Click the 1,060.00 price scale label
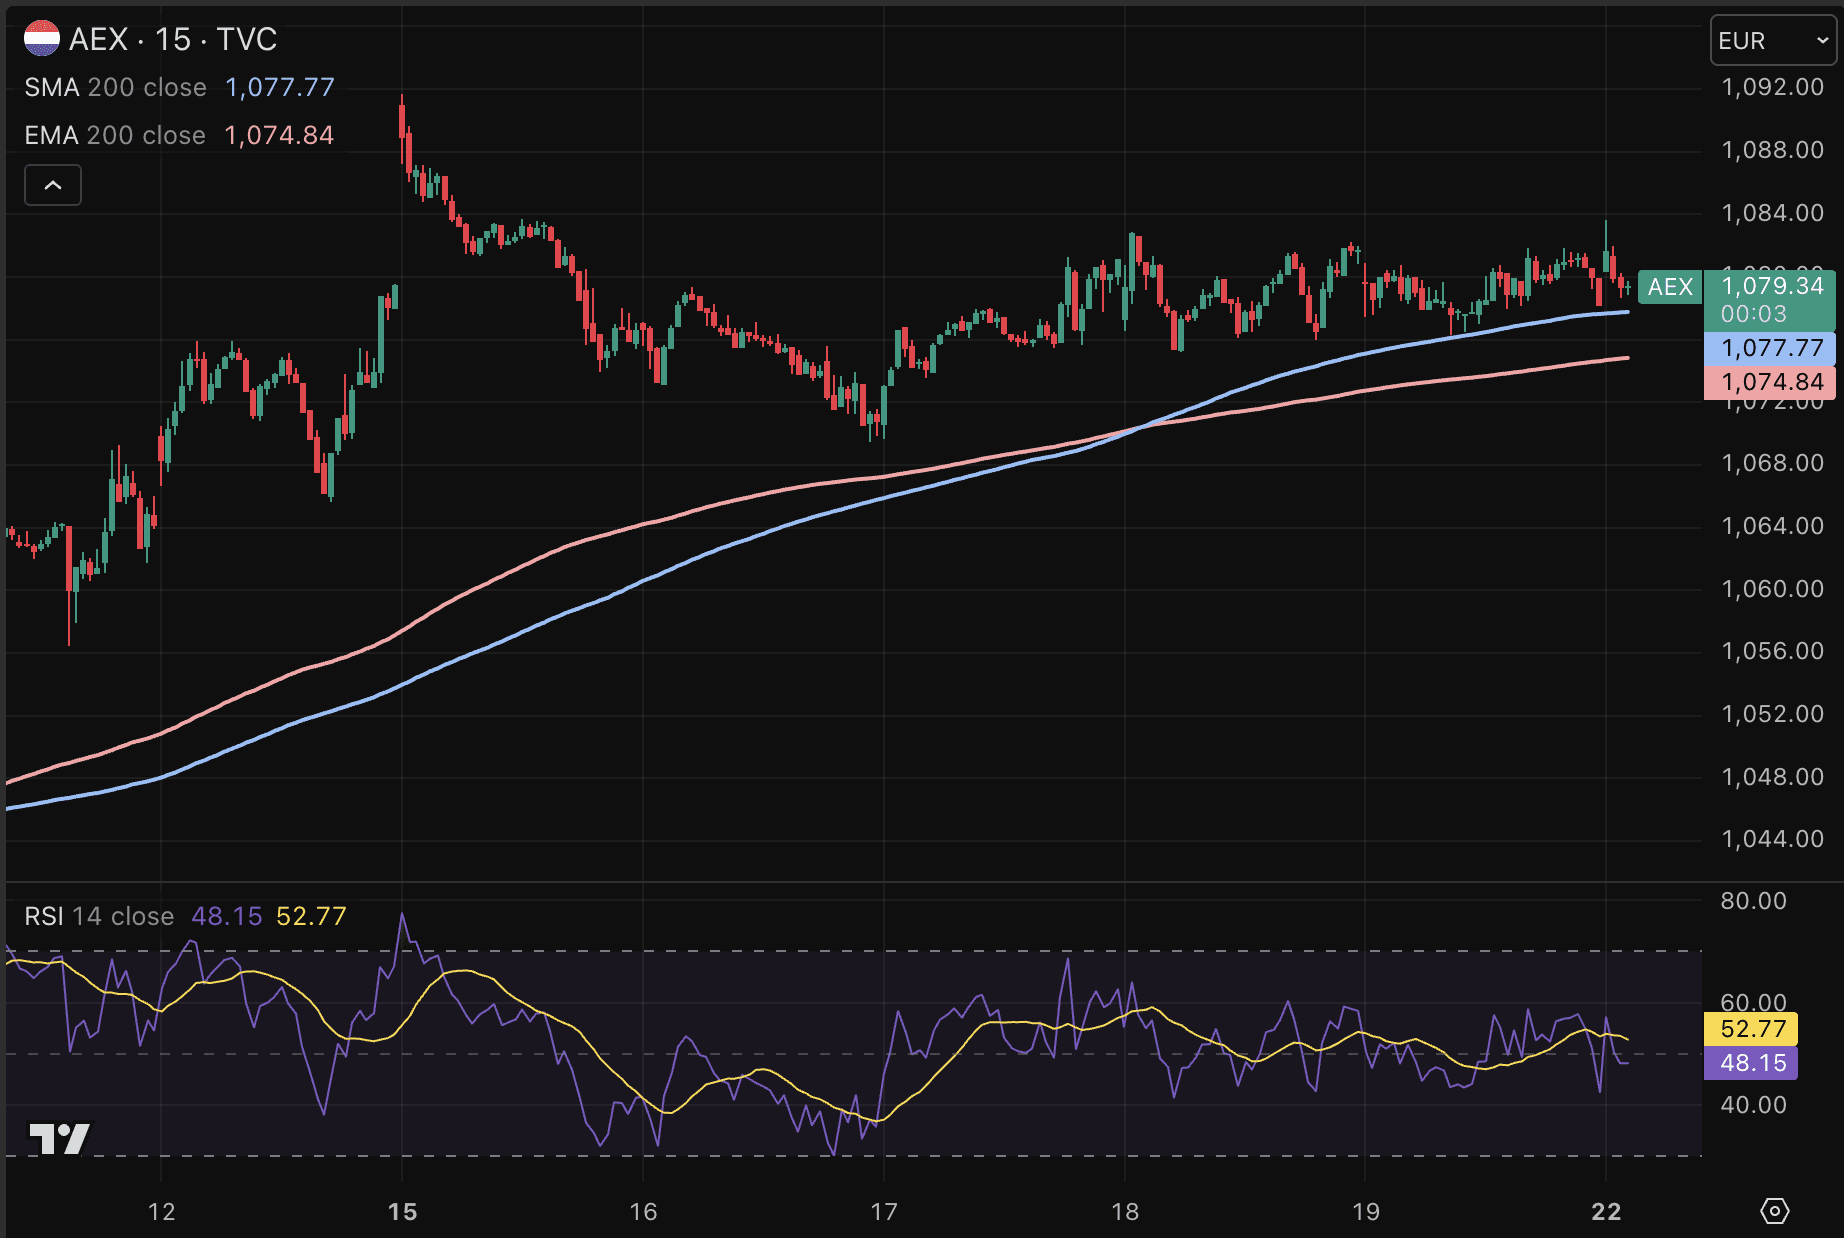1844x1238 pixels. [1772, 589]
